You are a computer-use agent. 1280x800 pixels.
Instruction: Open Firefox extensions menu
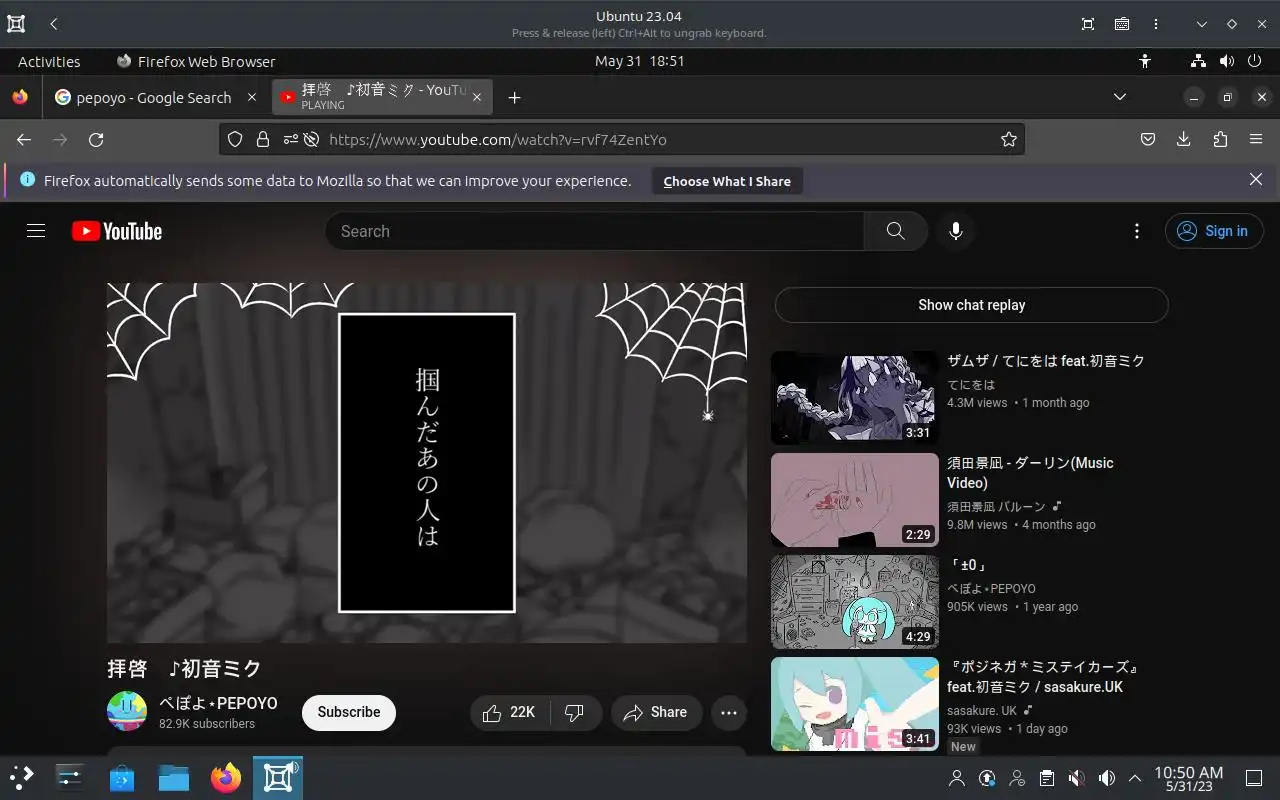tap(1220, 140)
